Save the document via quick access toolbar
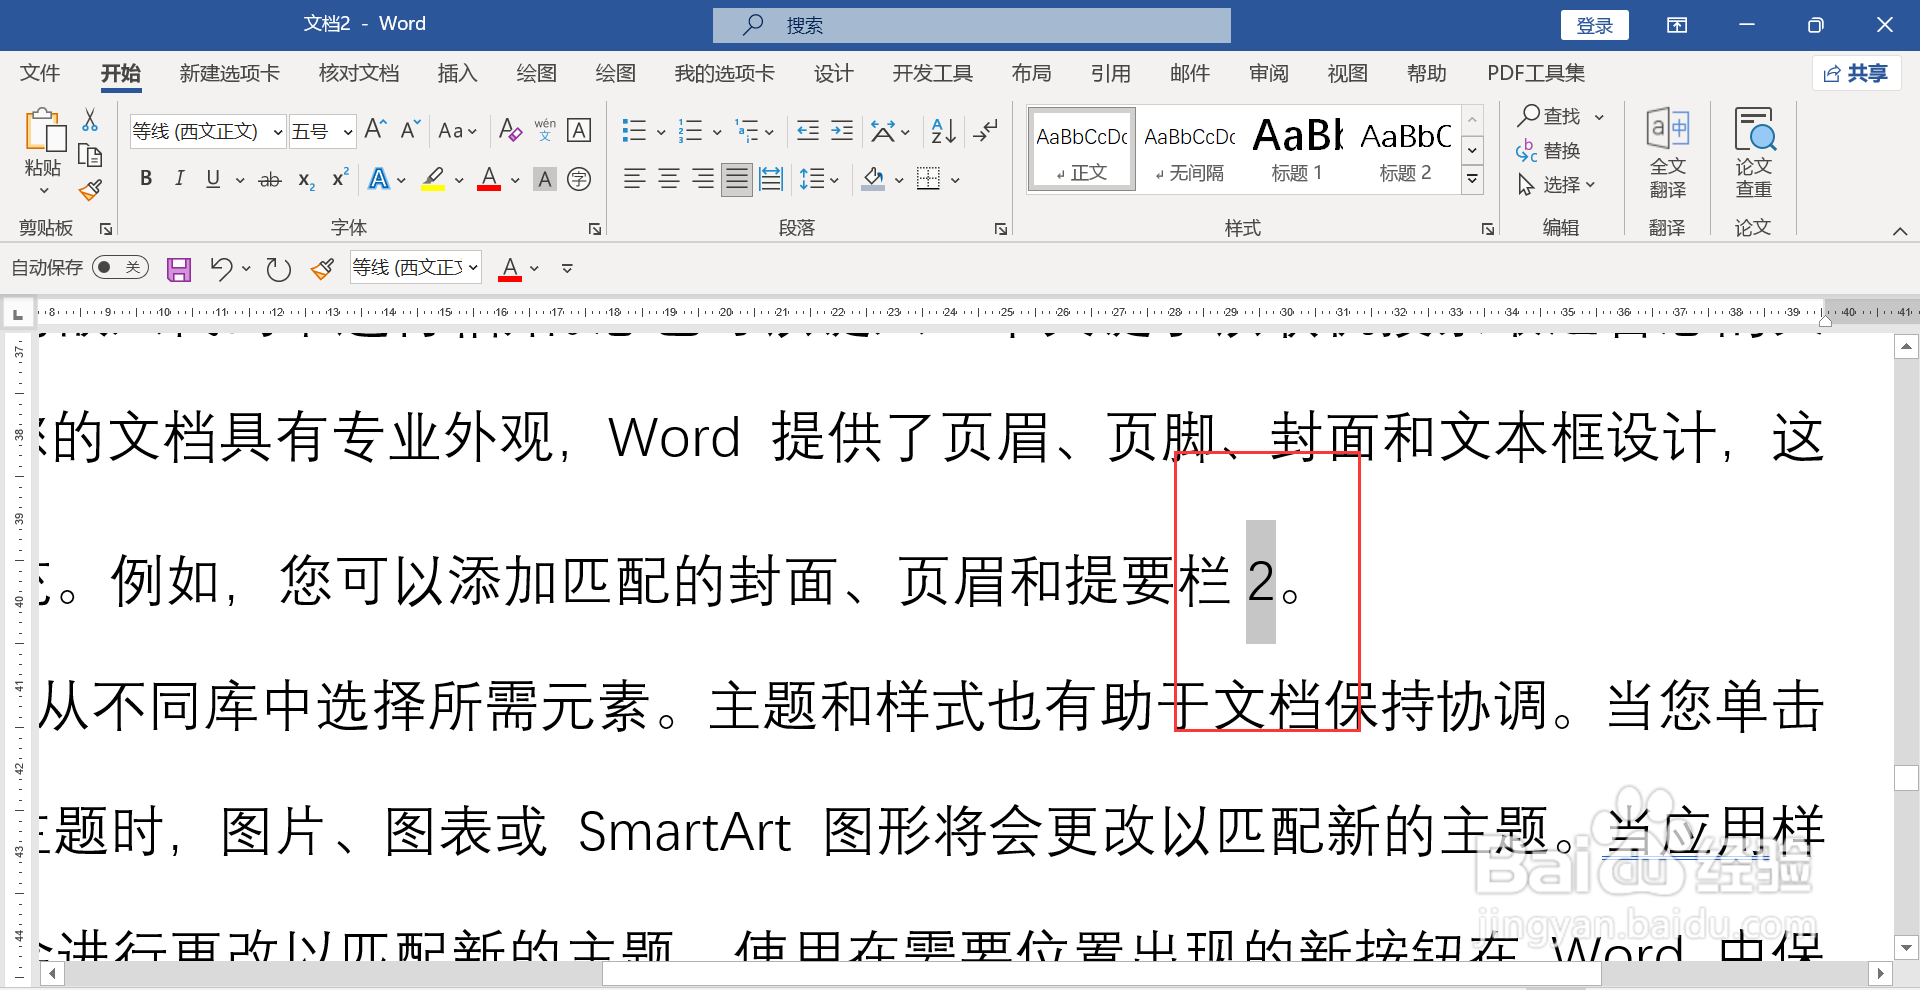 click(x=179, y=268)
